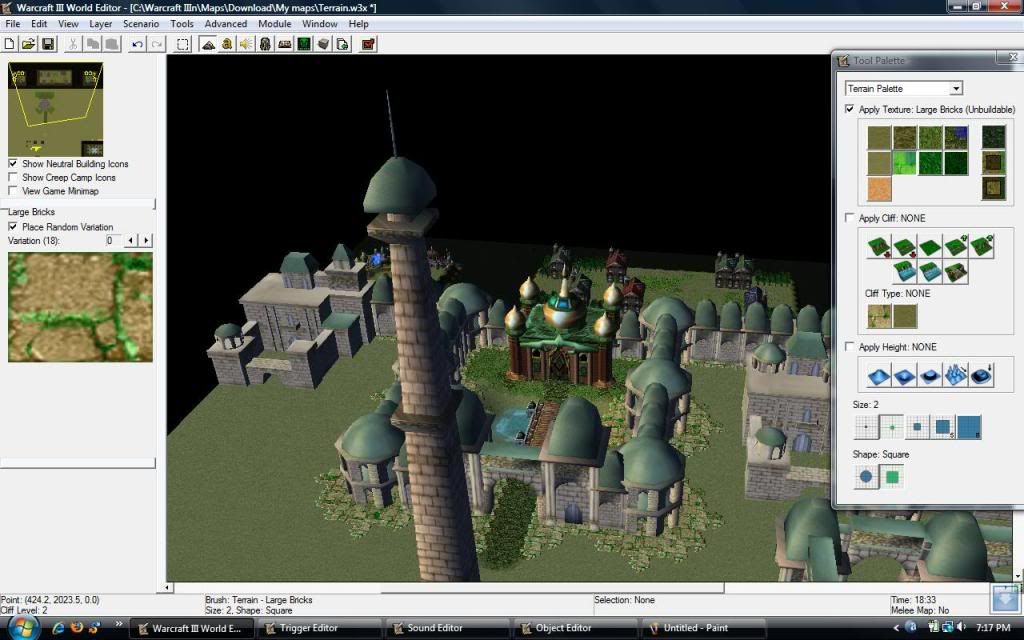
Task: Select the Ramp cliff tool
Action: (955, 272)
